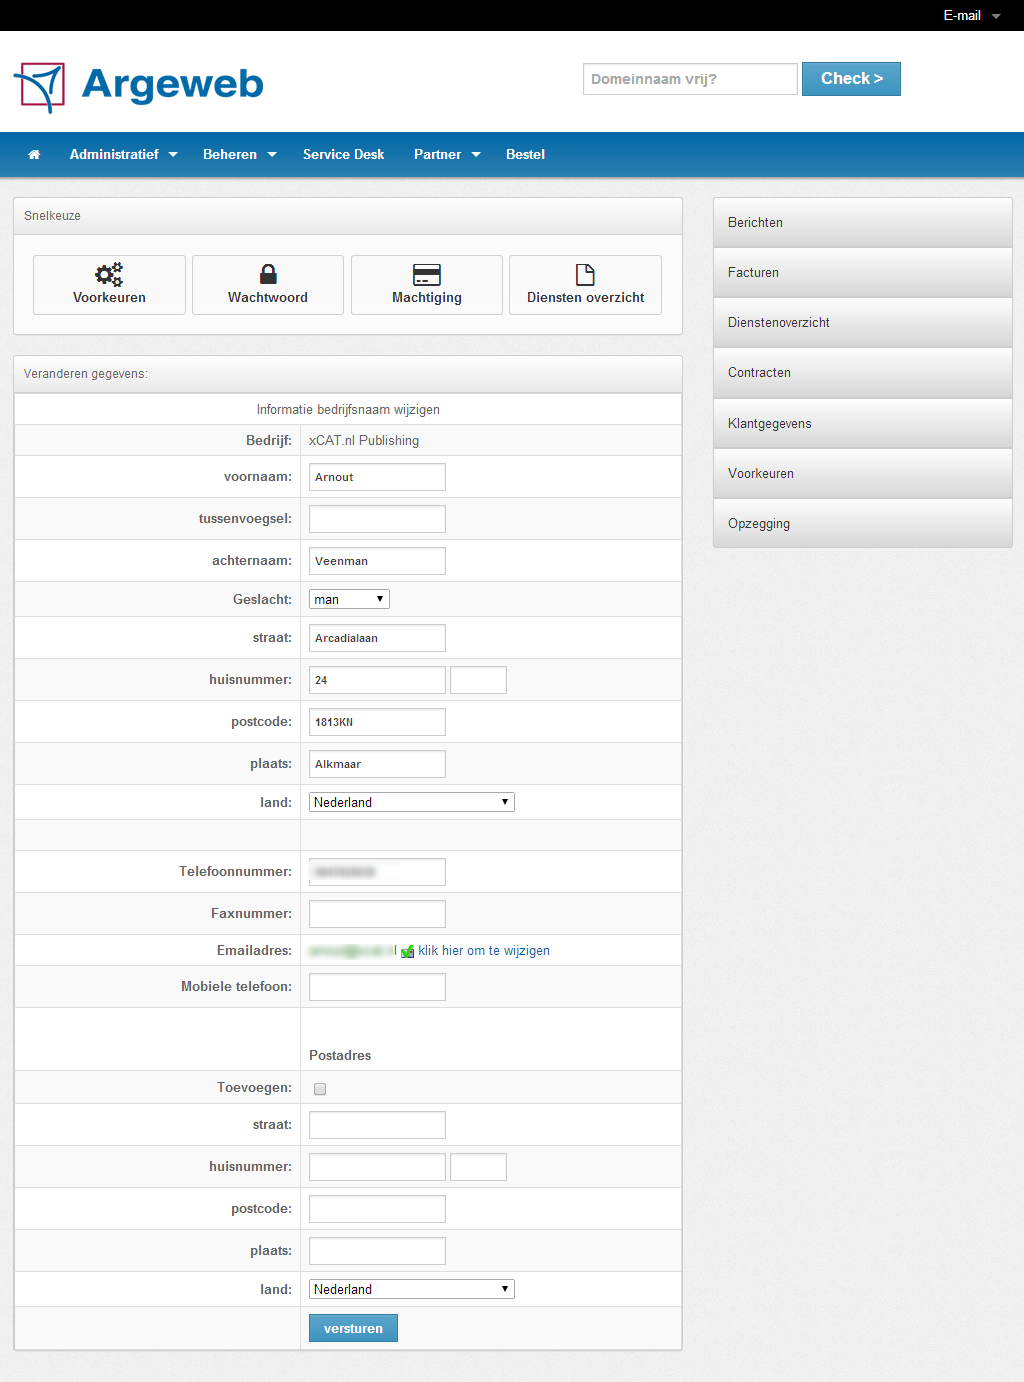Expand the E-mail menu at top right

pos(971,16)
